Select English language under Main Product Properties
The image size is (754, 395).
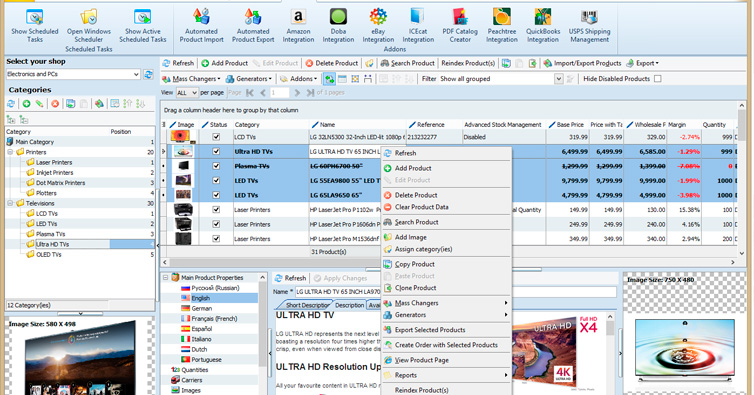point(201,298)
